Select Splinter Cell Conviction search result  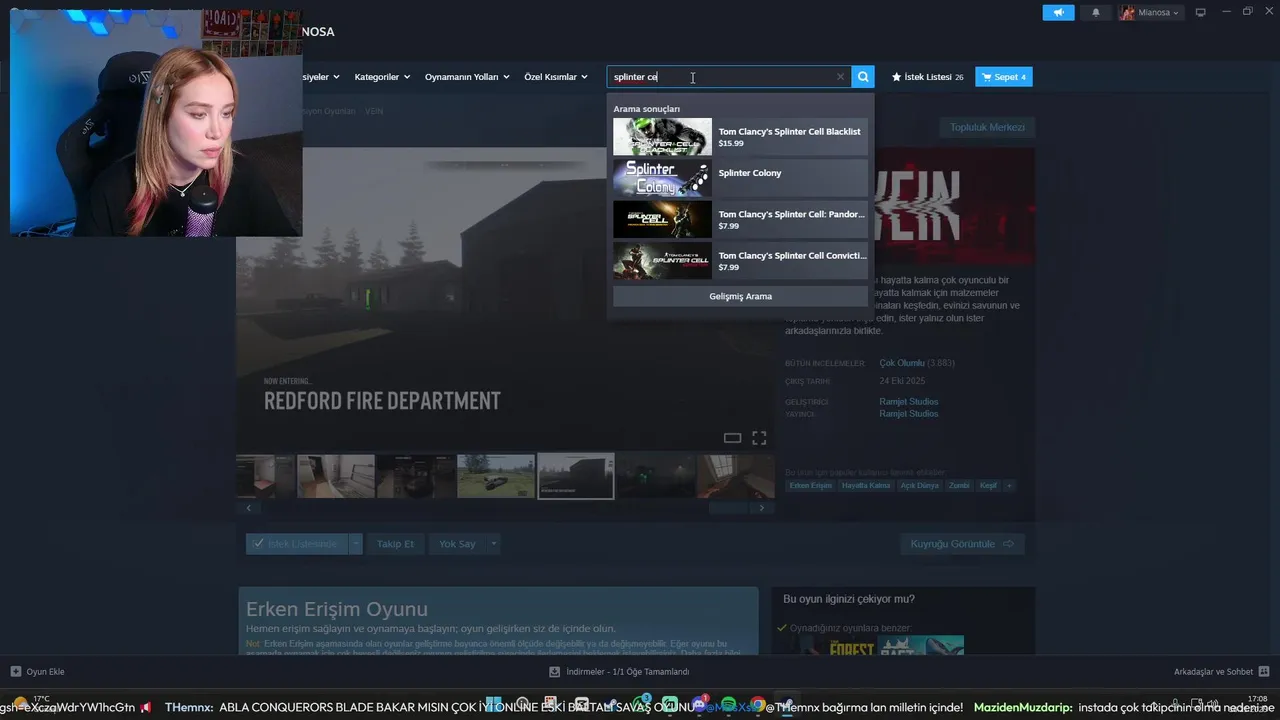tap(740, 260)
